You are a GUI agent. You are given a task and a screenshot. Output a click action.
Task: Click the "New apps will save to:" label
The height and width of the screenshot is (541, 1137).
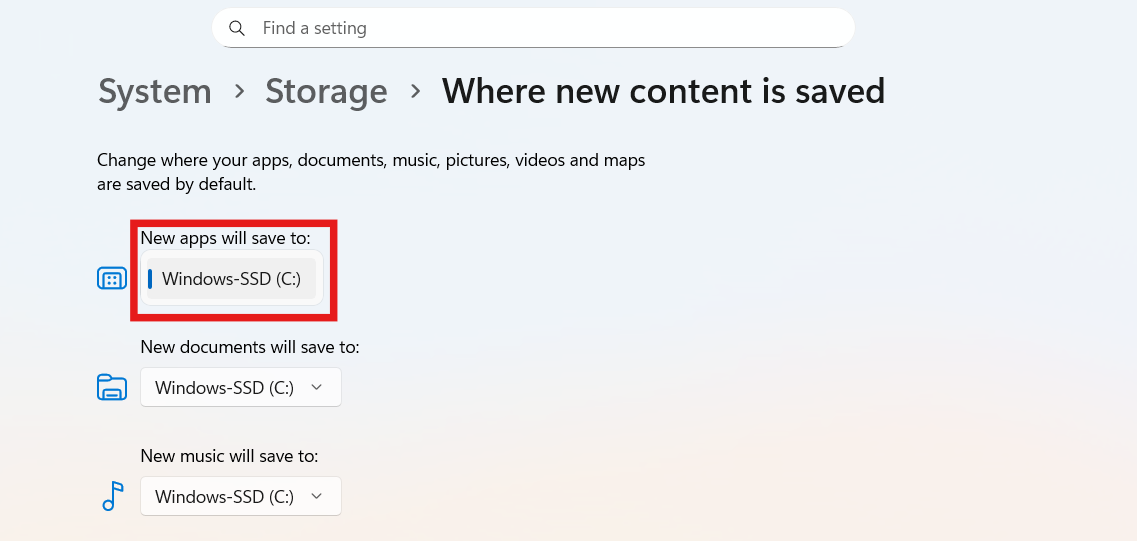225,238
